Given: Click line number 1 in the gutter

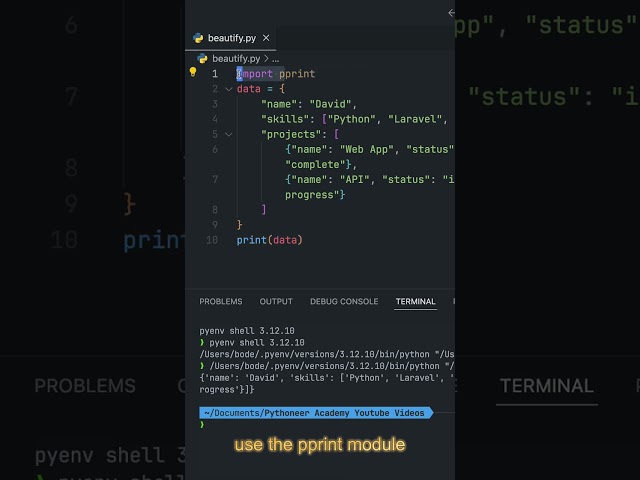Looking at the screenshot, I should tap(215, 74).
